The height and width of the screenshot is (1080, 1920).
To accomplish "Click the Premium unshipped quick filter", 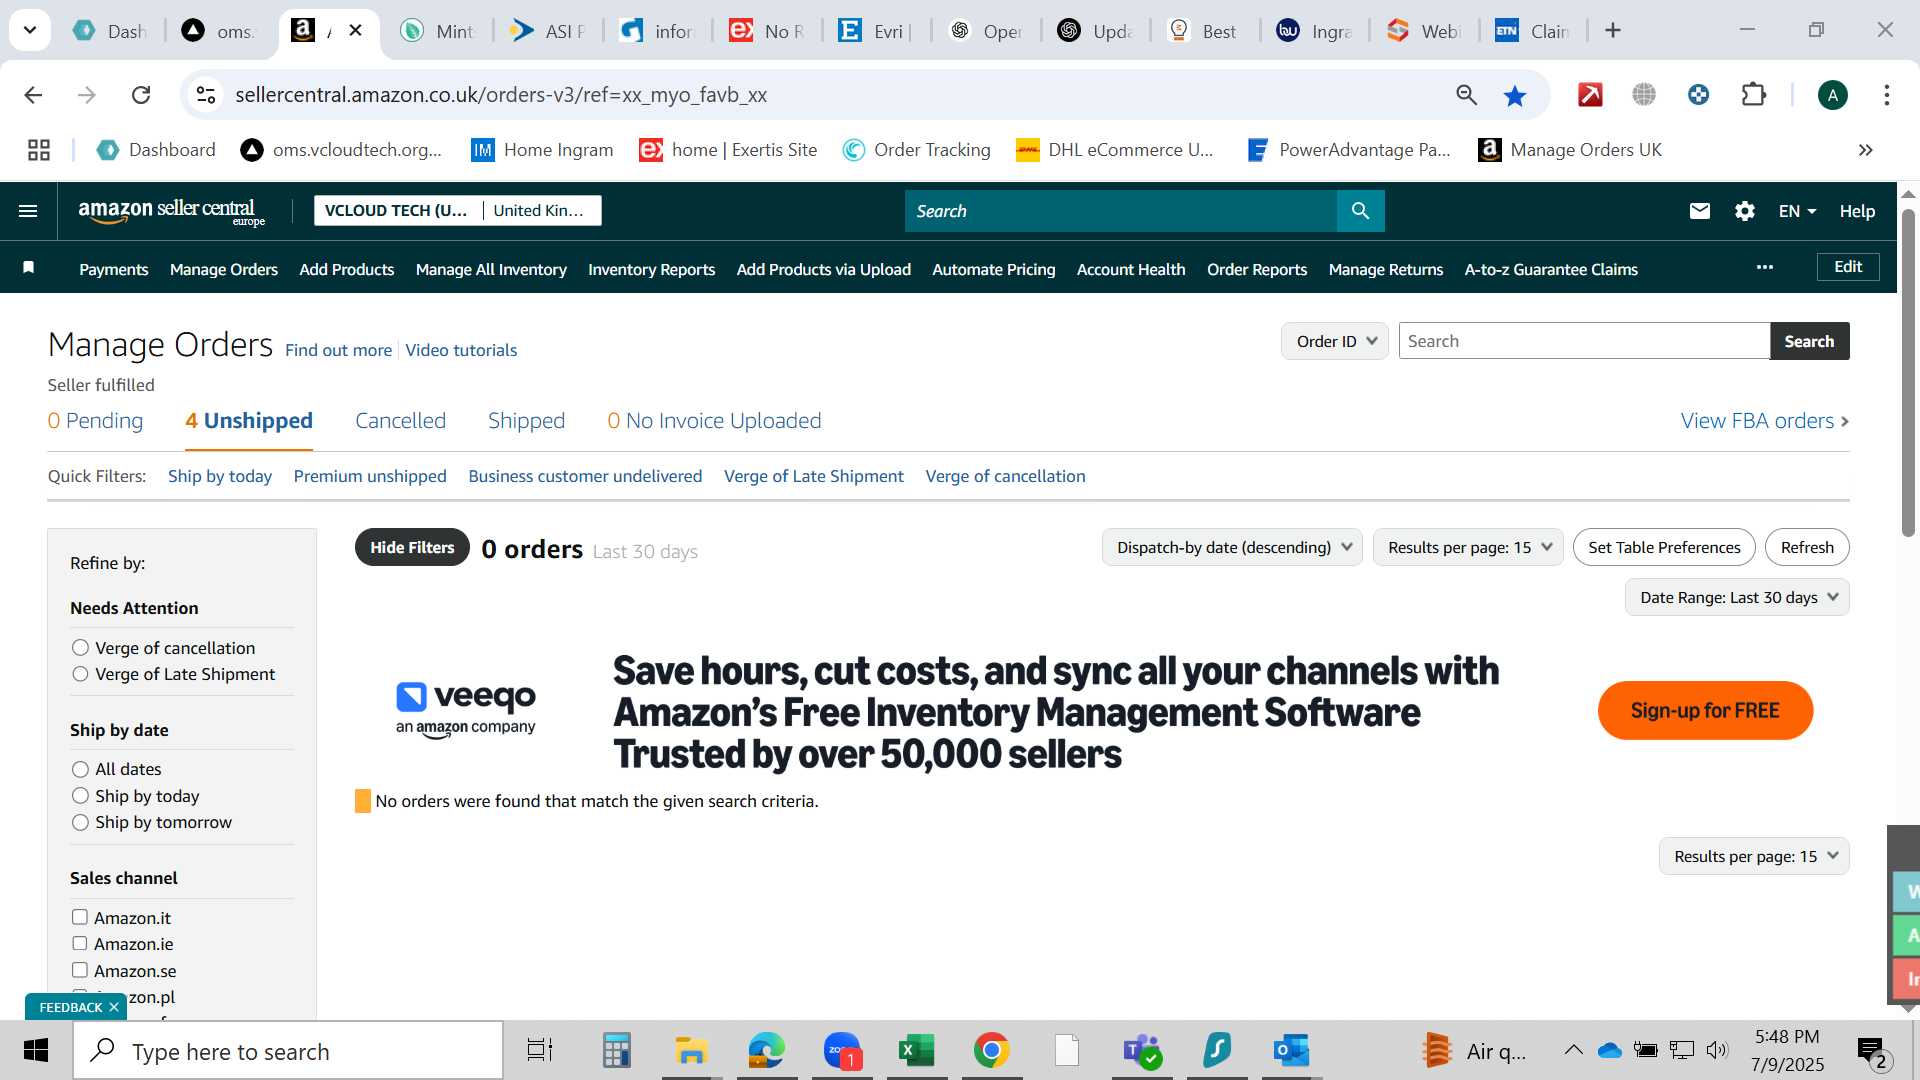I will [x=370, y=476].
